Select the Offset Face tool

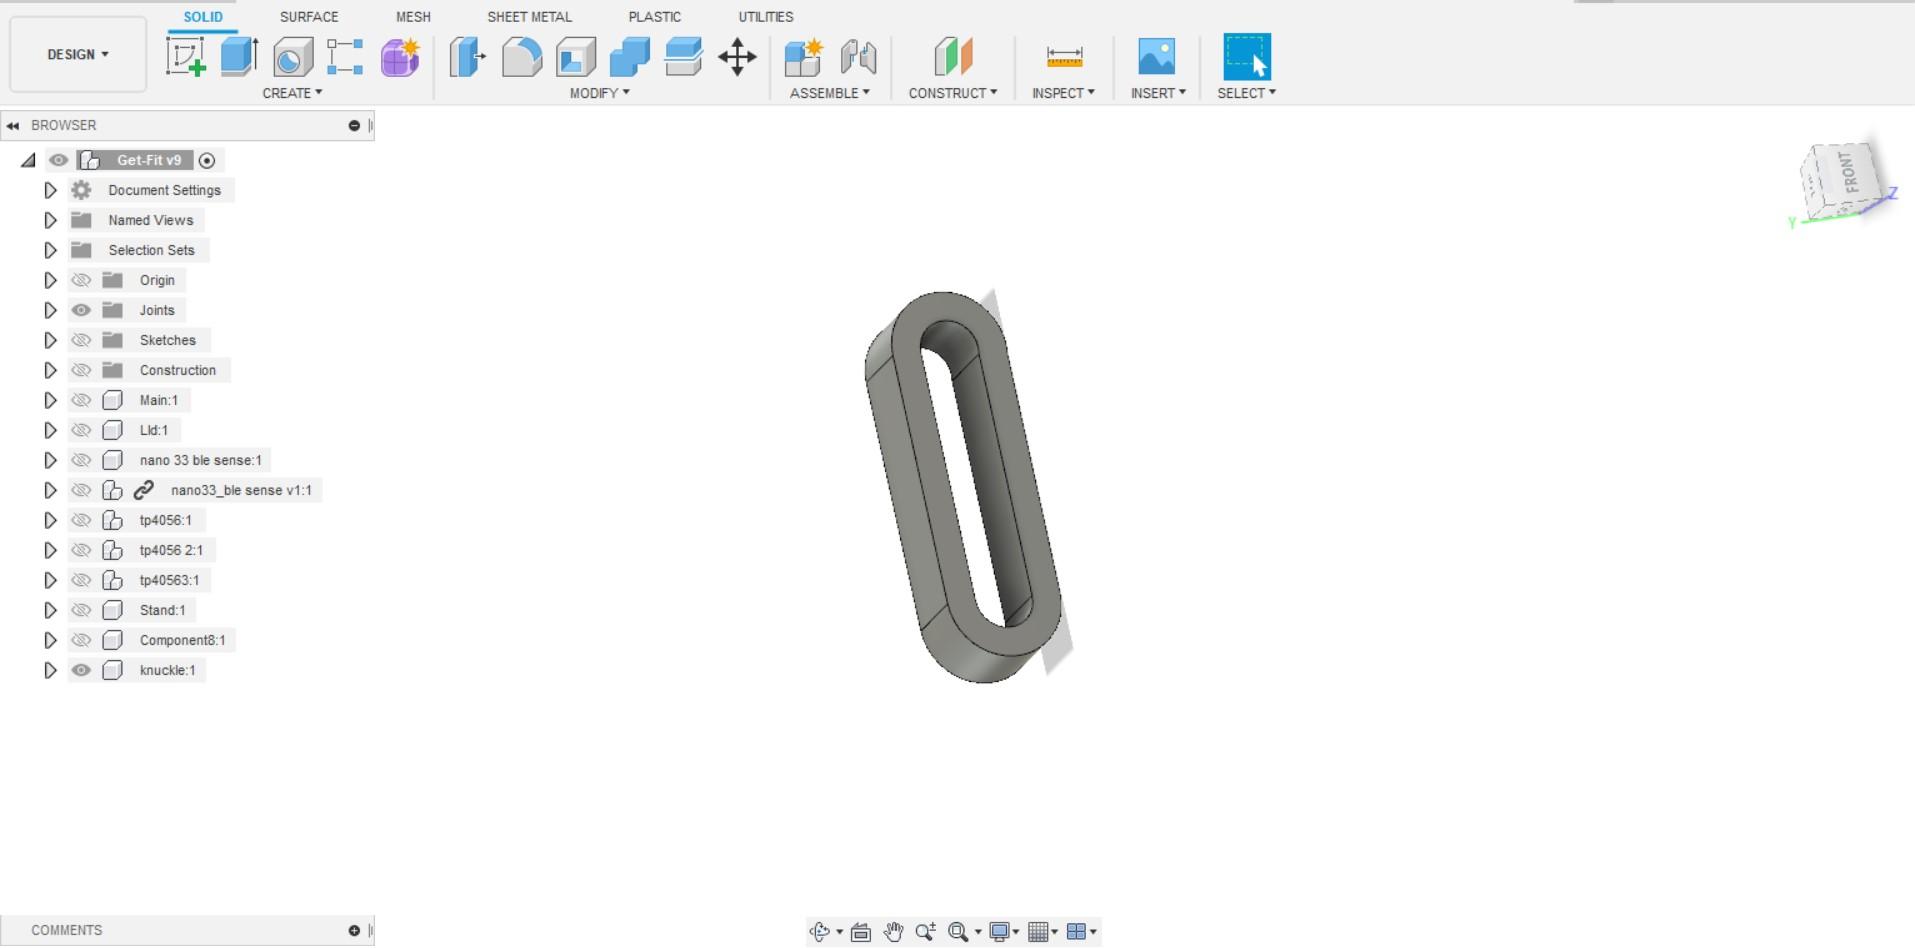pos(684,56)
